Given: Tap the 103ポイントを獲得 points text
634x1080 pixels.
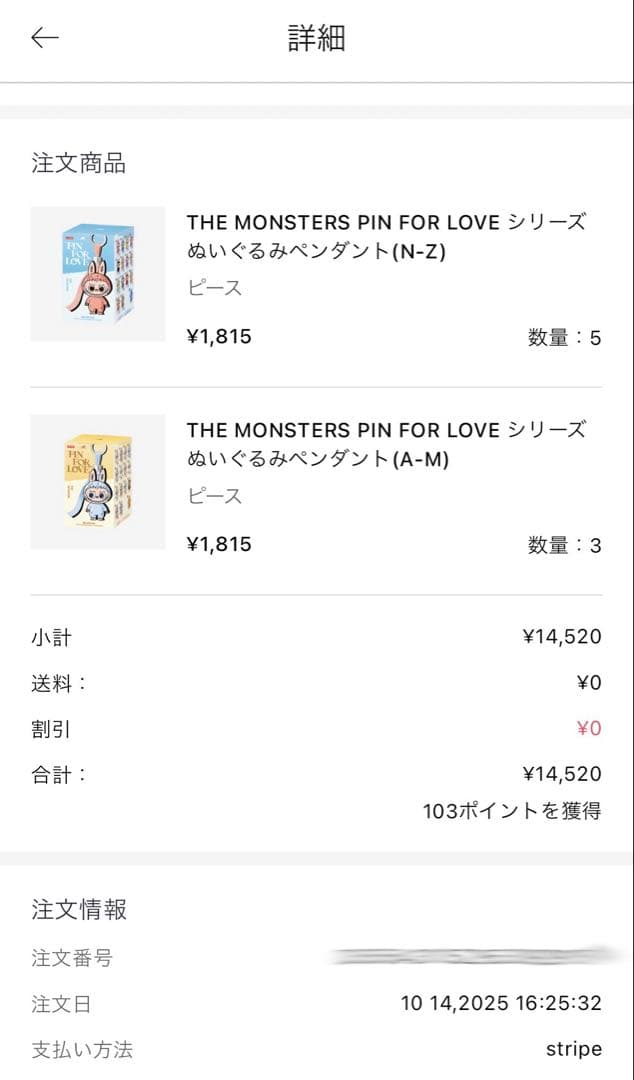Looking at the screenshot, I should pos(511,811).
